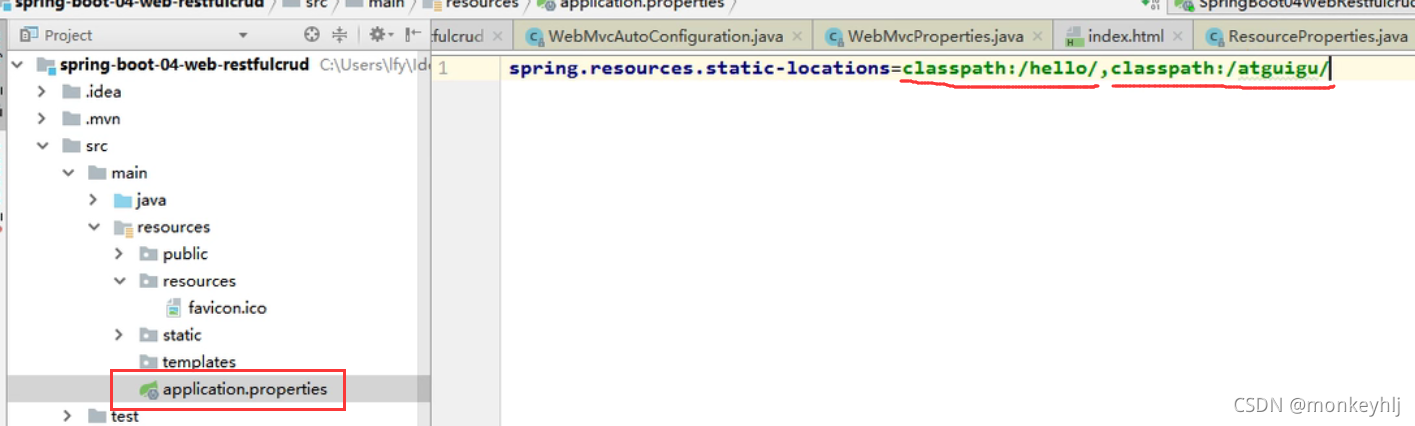The width and height of the screenshot is (1415, 426).
Task: Collapse the nested resources folder
Action: point(119,281)
